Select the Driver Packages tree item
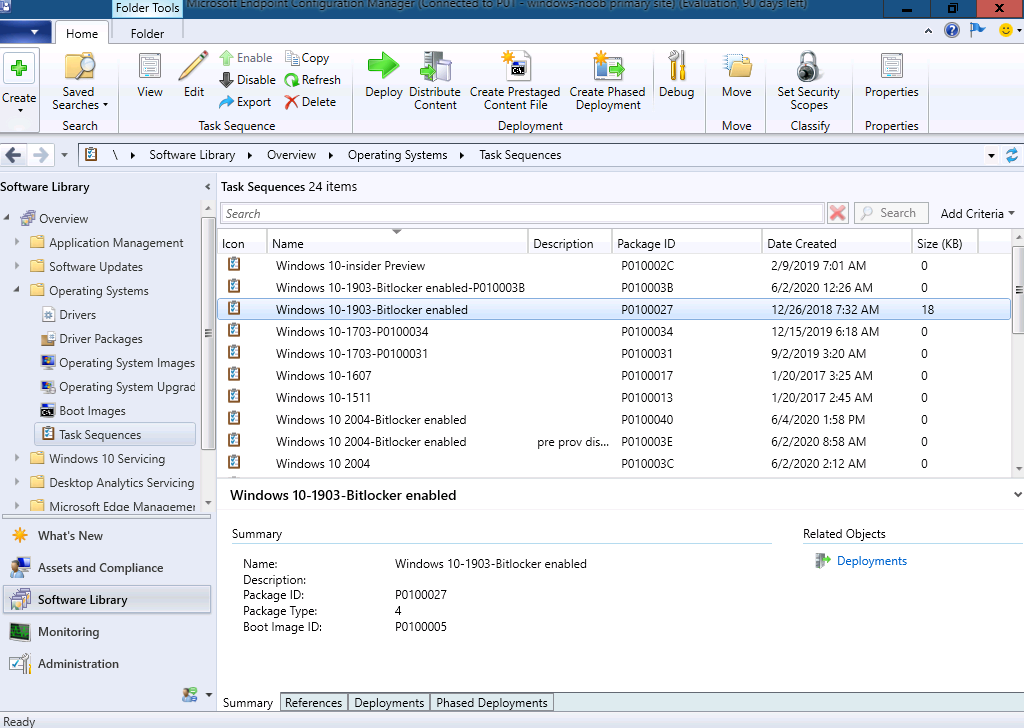The height and width of the screenshot is (728, 1024). tap(101, 338)
